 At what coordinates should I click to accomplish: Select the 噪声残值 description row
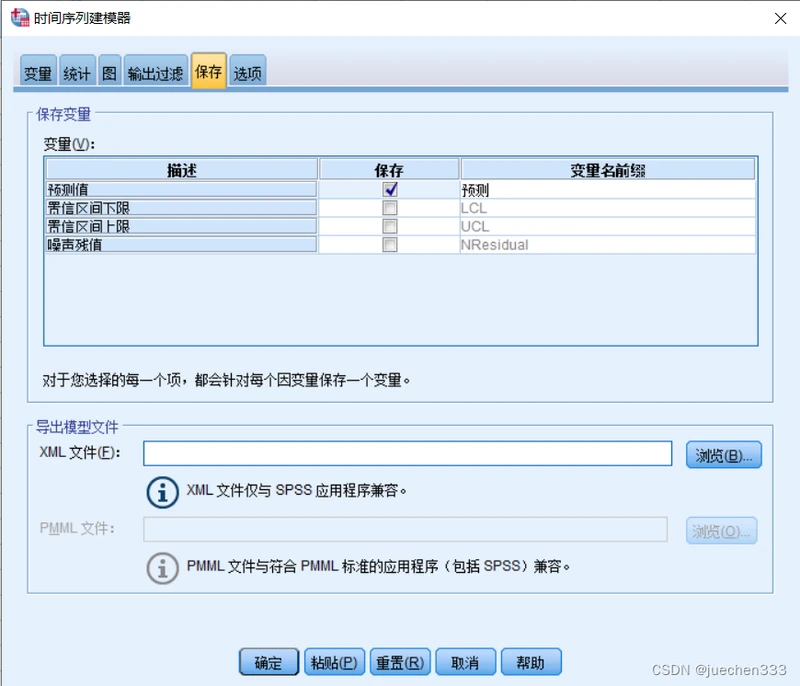(181, 245)
